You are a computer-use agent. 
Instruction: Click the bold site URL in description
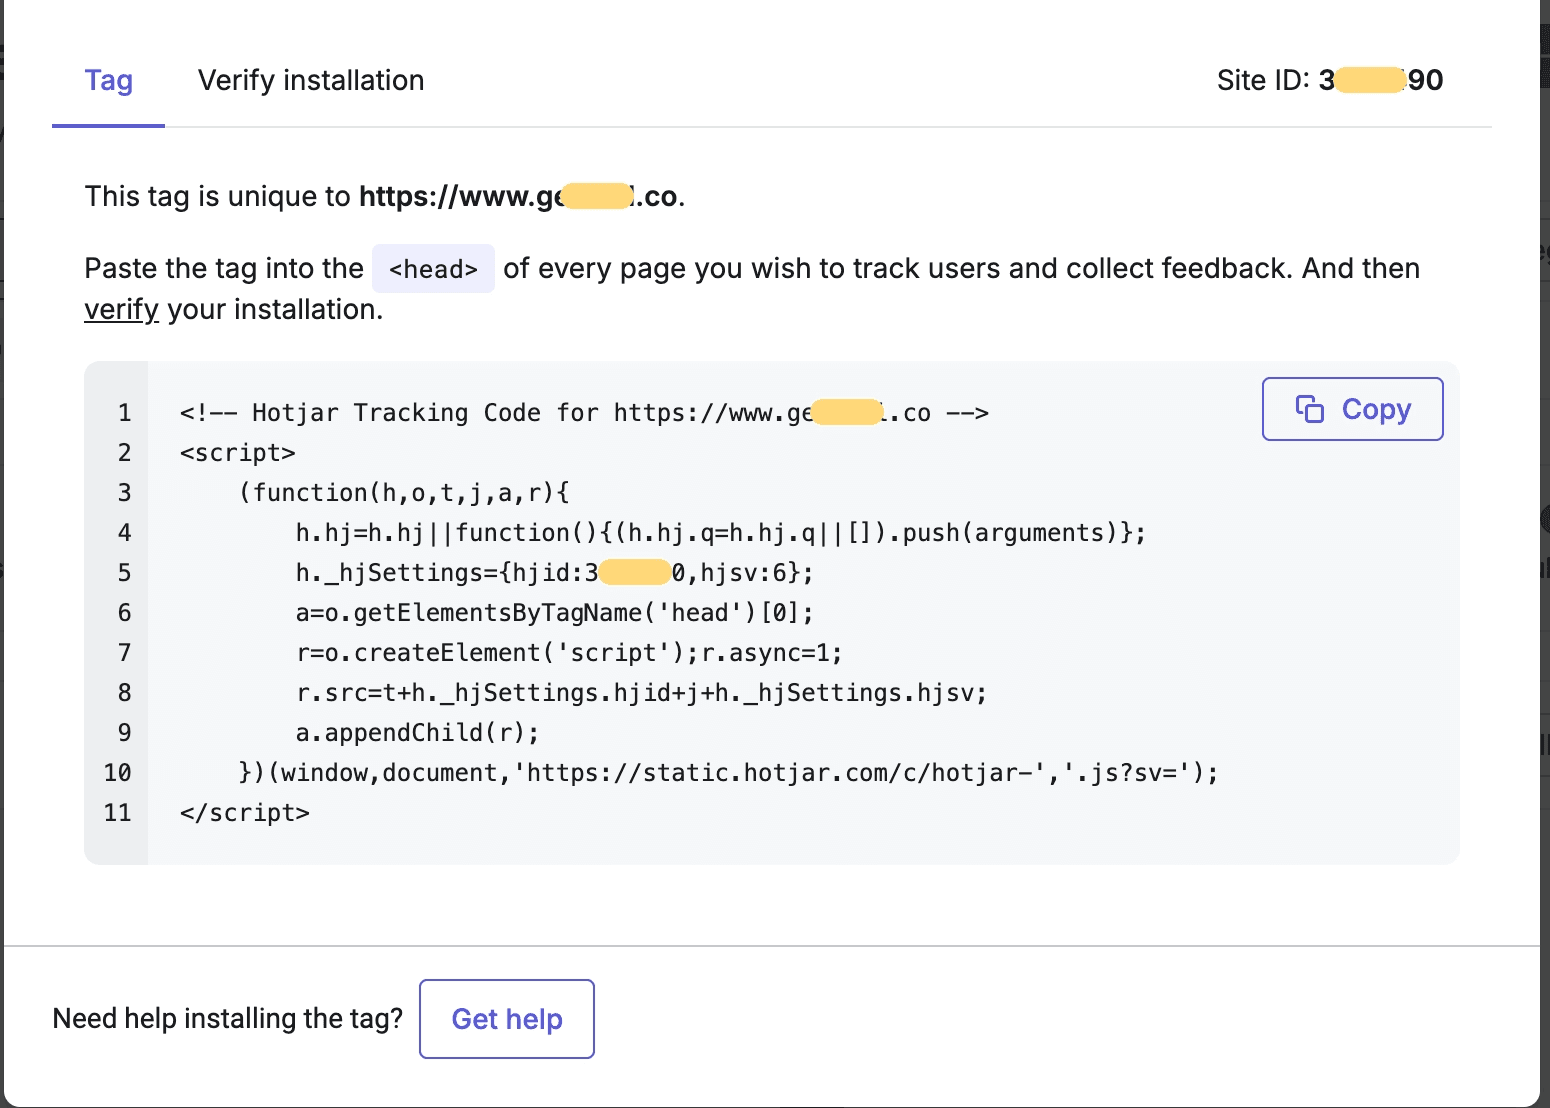pos(519,196)
